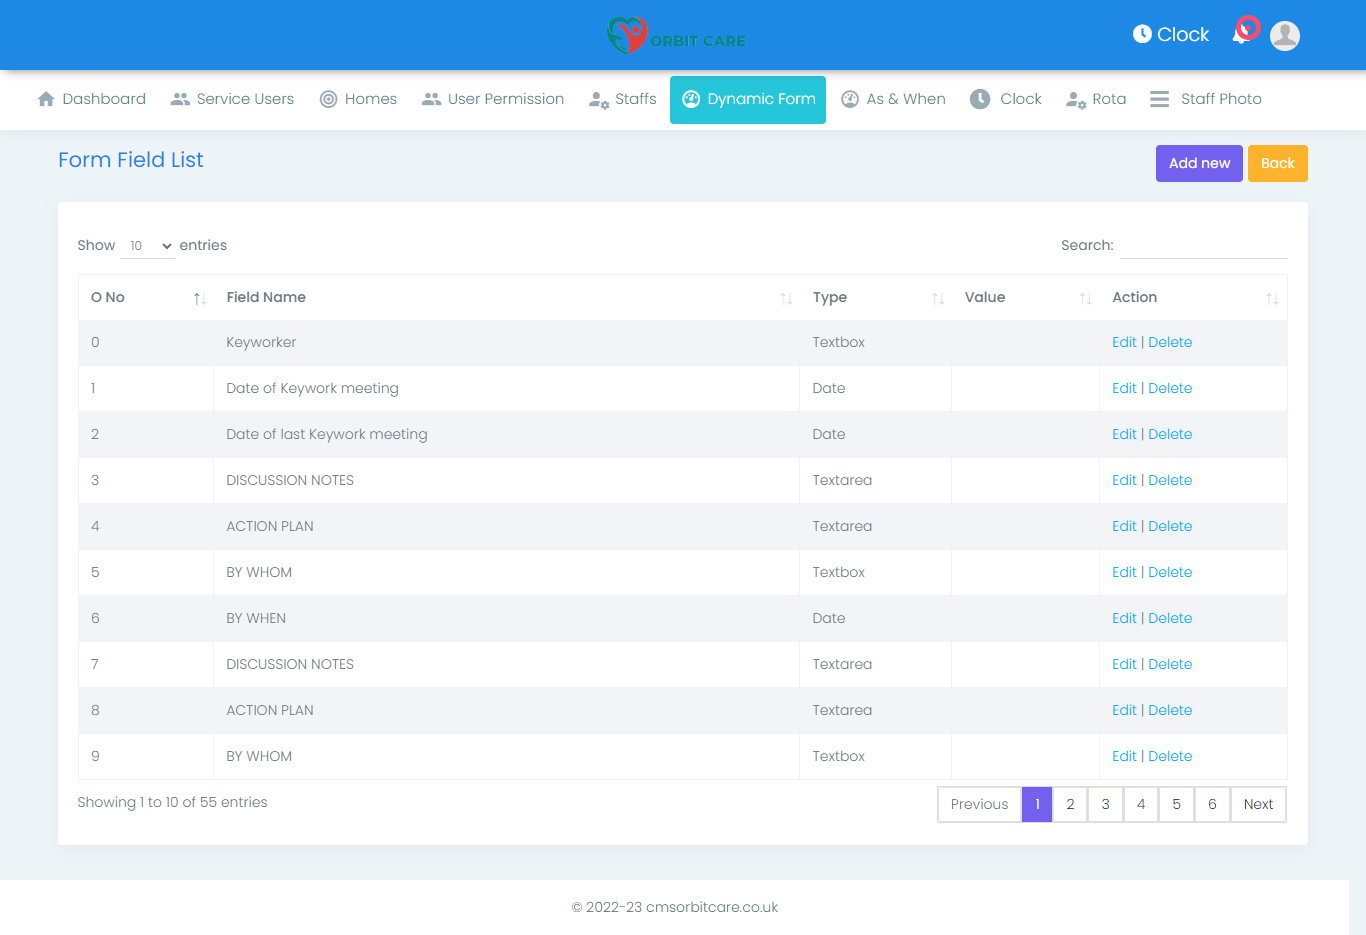The width and height of the screenshot is (1366, 935).
Task: Toggle ascending sort on the O No column
Action: point(199,297)
